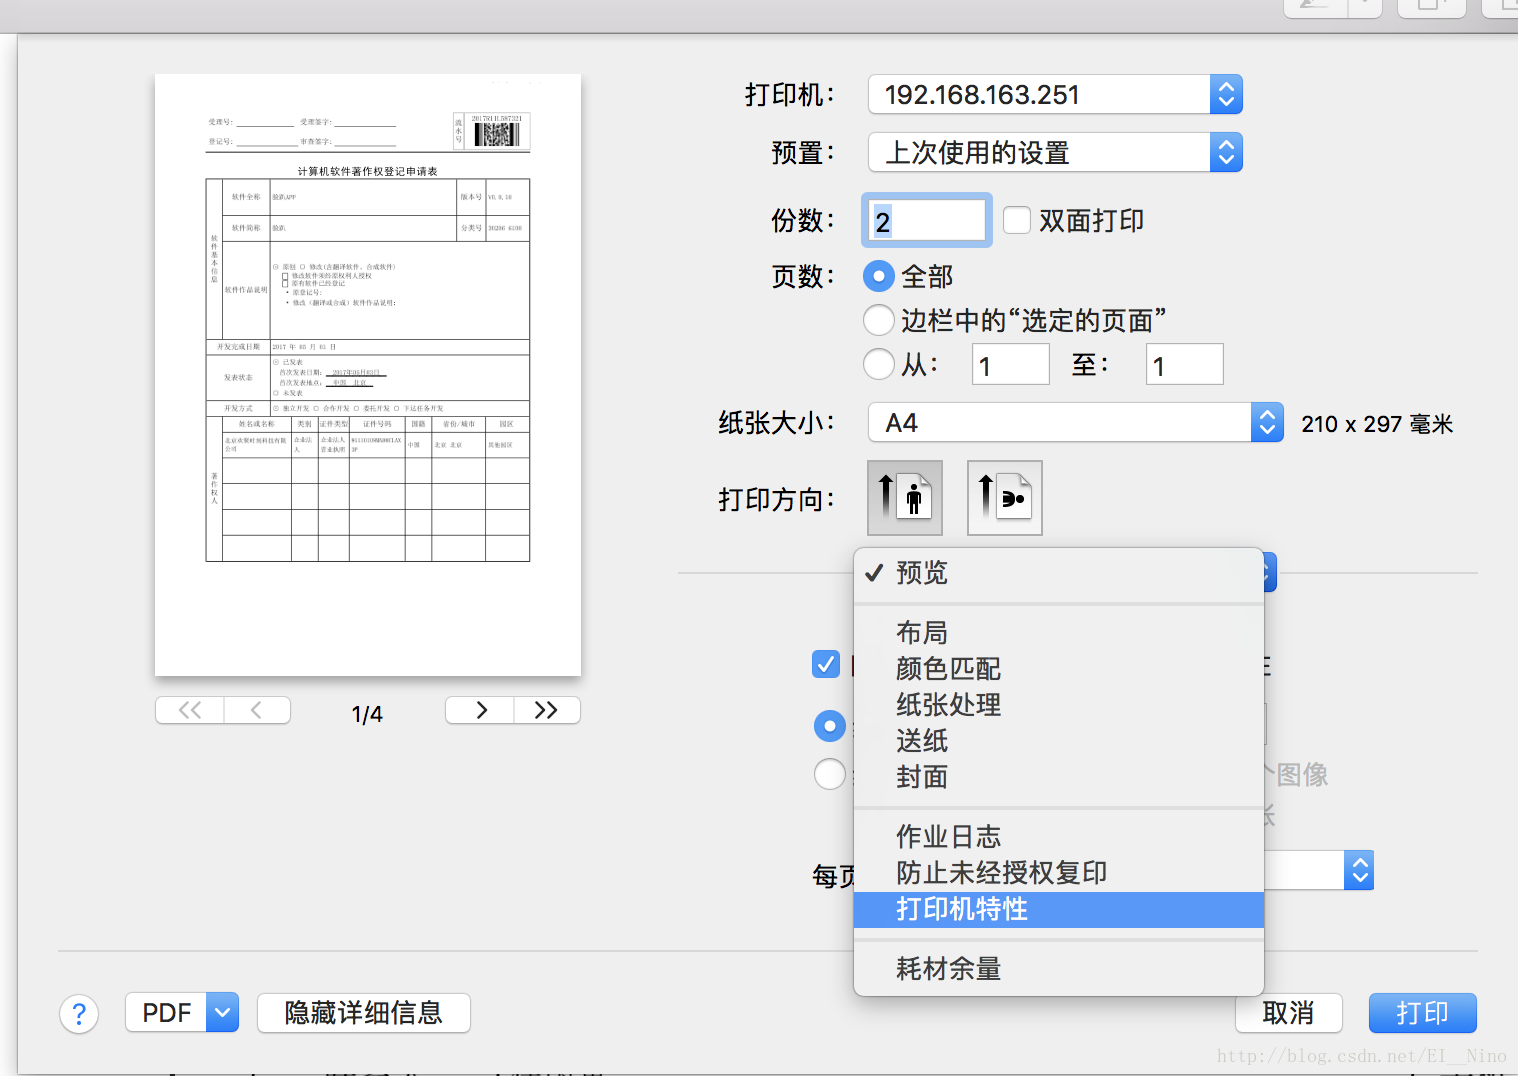Screen dimensions: 1518x1076
Task: Open the 纸张大小 A4 dropdown
Action: click(x=1075, y=423)
